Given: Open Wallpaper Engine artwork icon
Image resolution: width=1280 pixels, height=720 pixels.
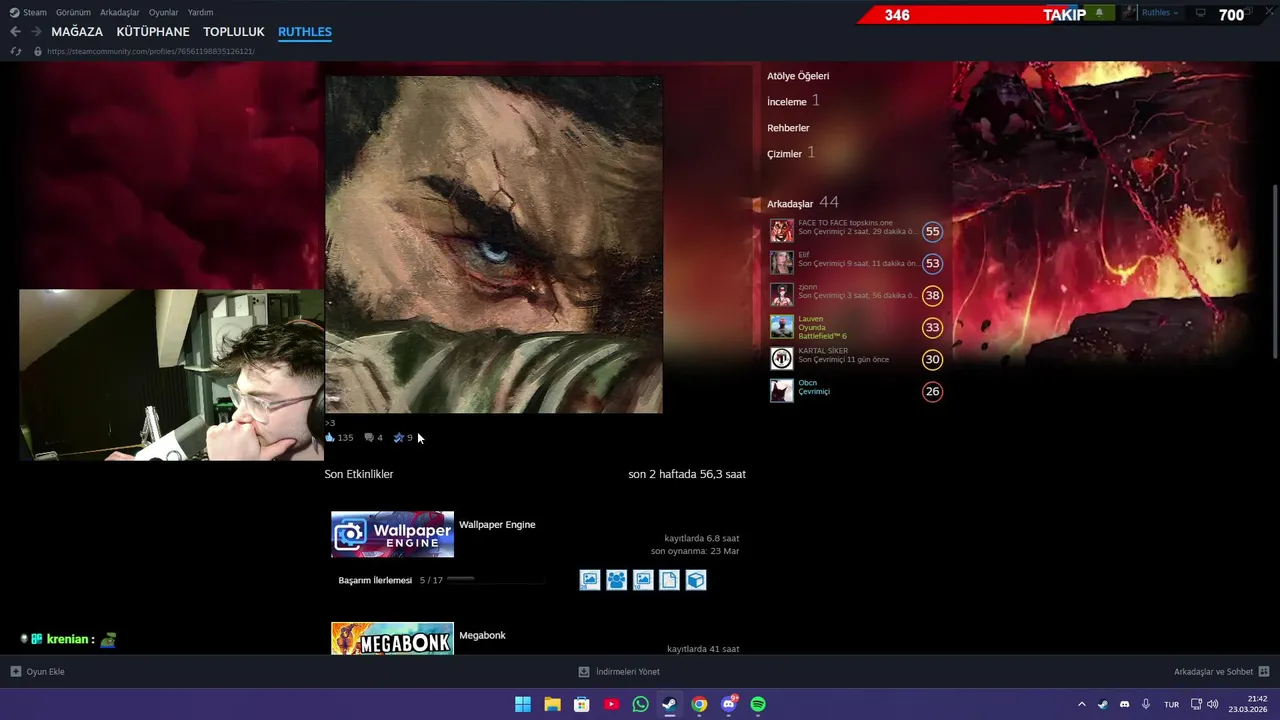Looking at the screenshot, I should click(x=643, y=580).
